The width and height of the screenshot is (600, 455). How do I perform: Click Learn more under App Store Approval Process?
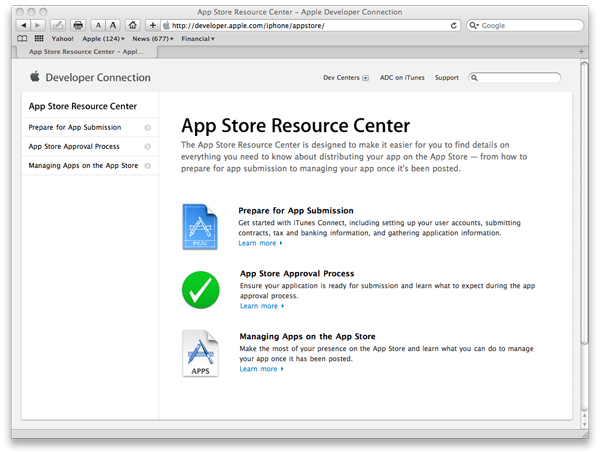coord(262,306)
